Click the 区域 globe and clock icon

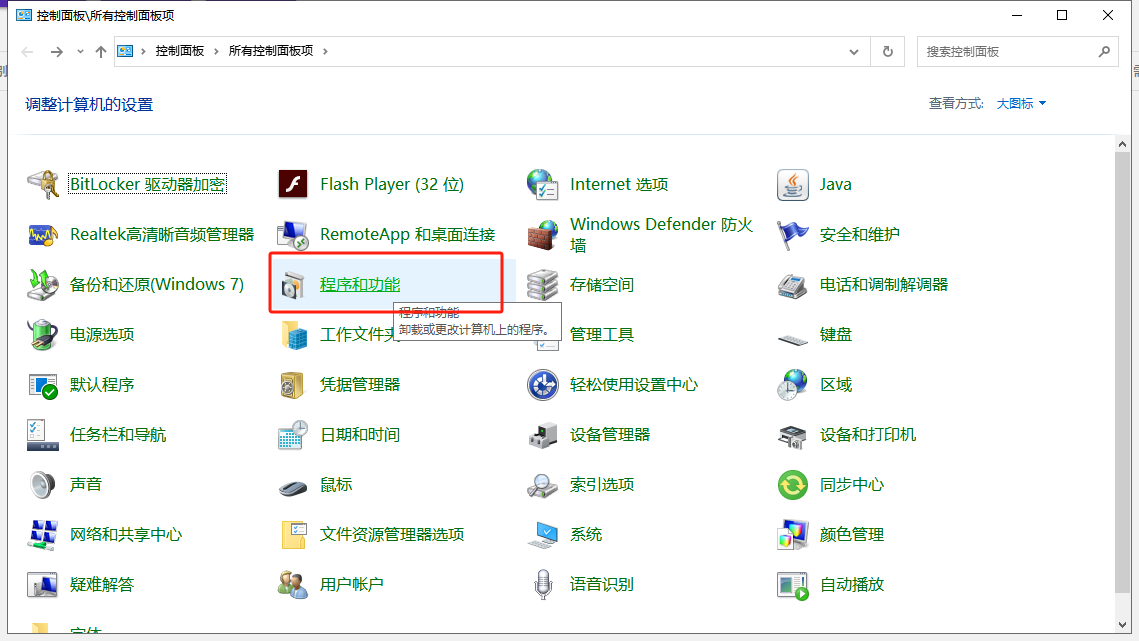pyautogui.click(x=793, y=385)
